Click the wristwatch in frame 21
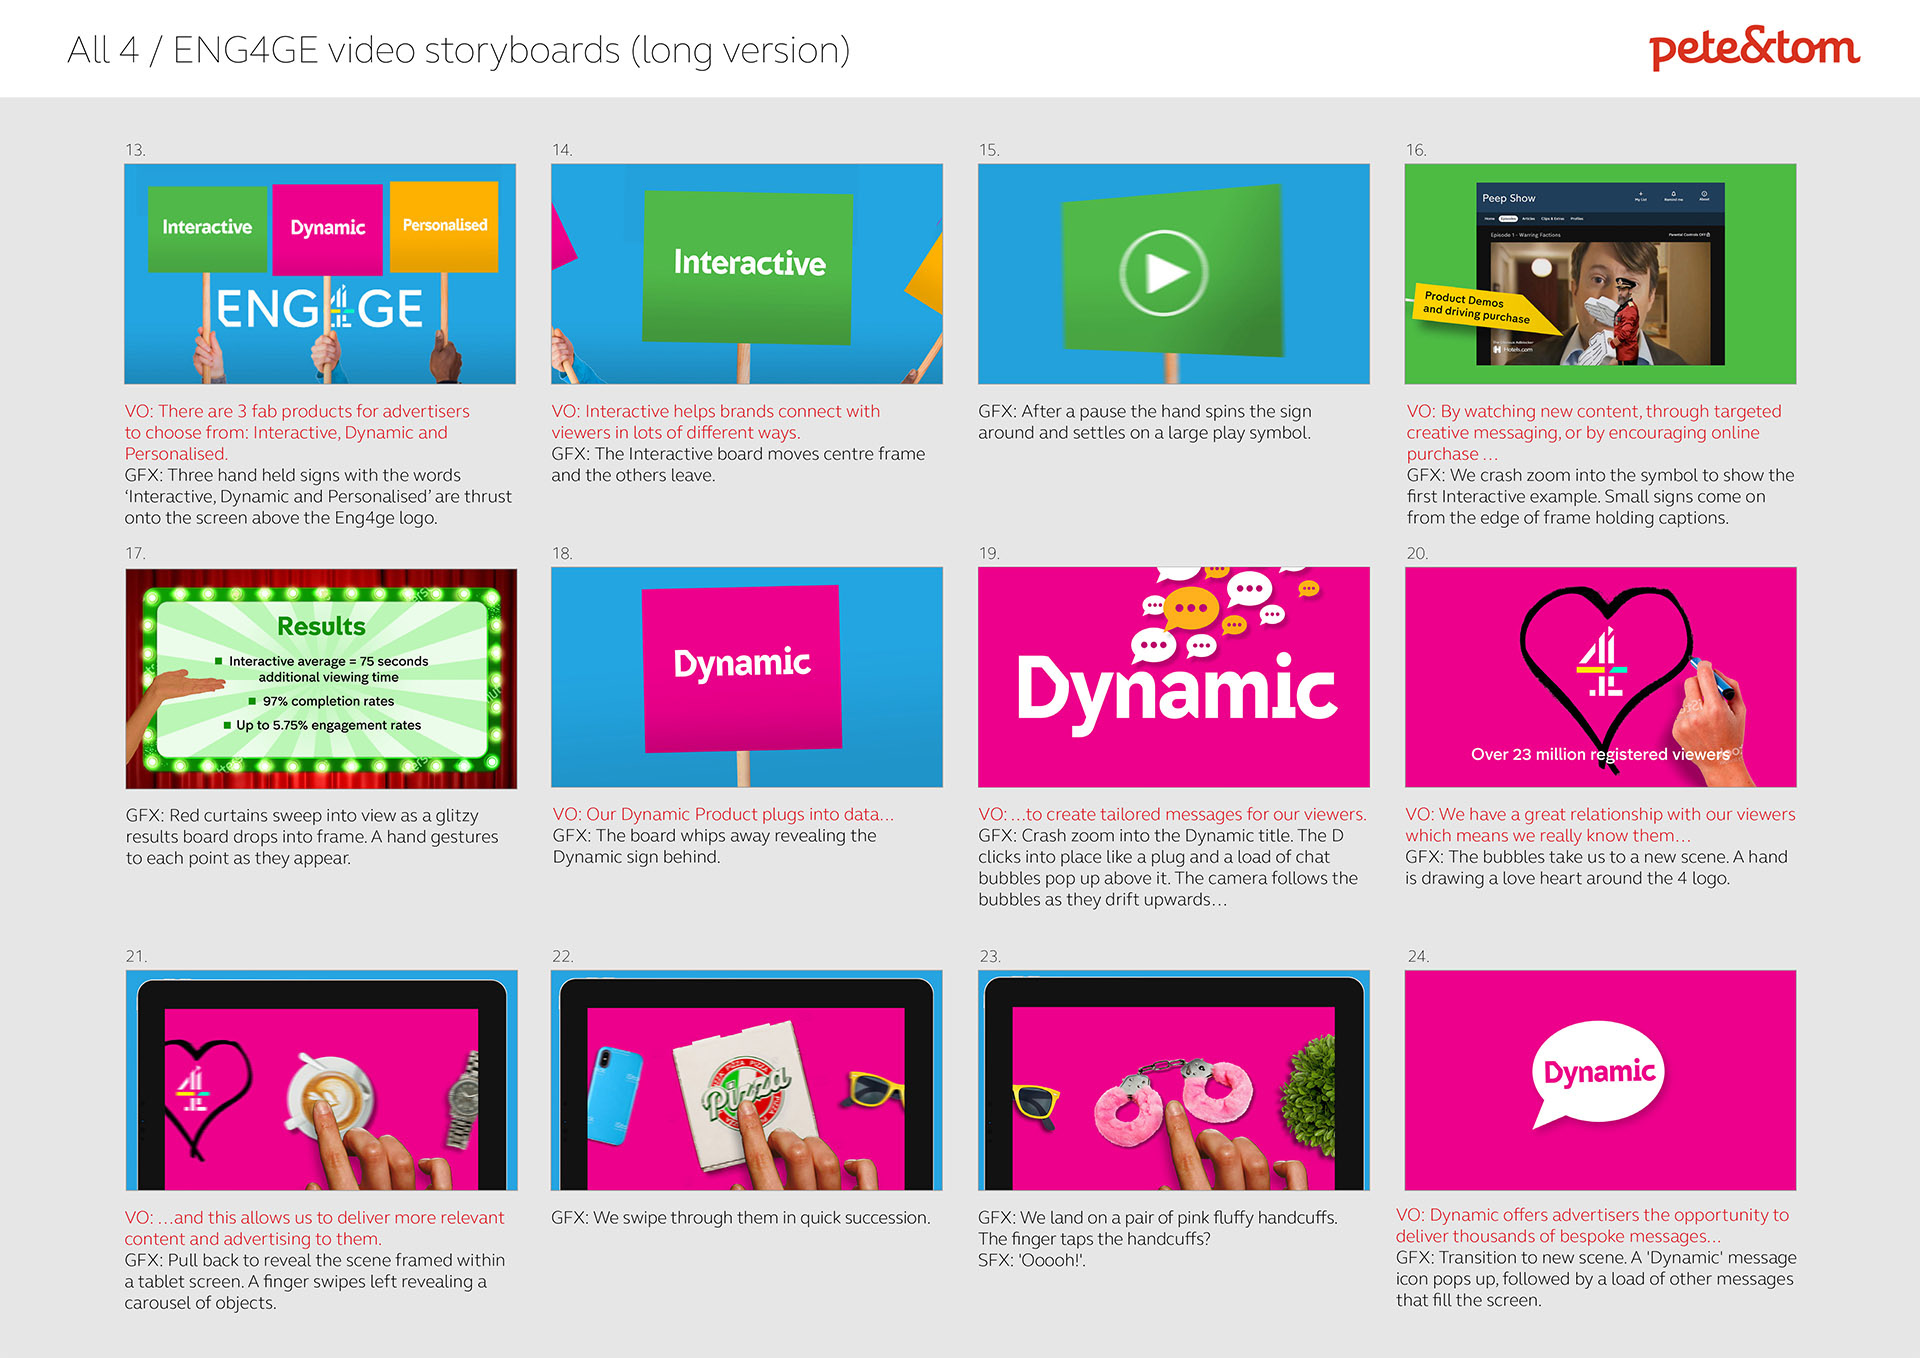The image size is (1920, 1358). coord(464,1100)
